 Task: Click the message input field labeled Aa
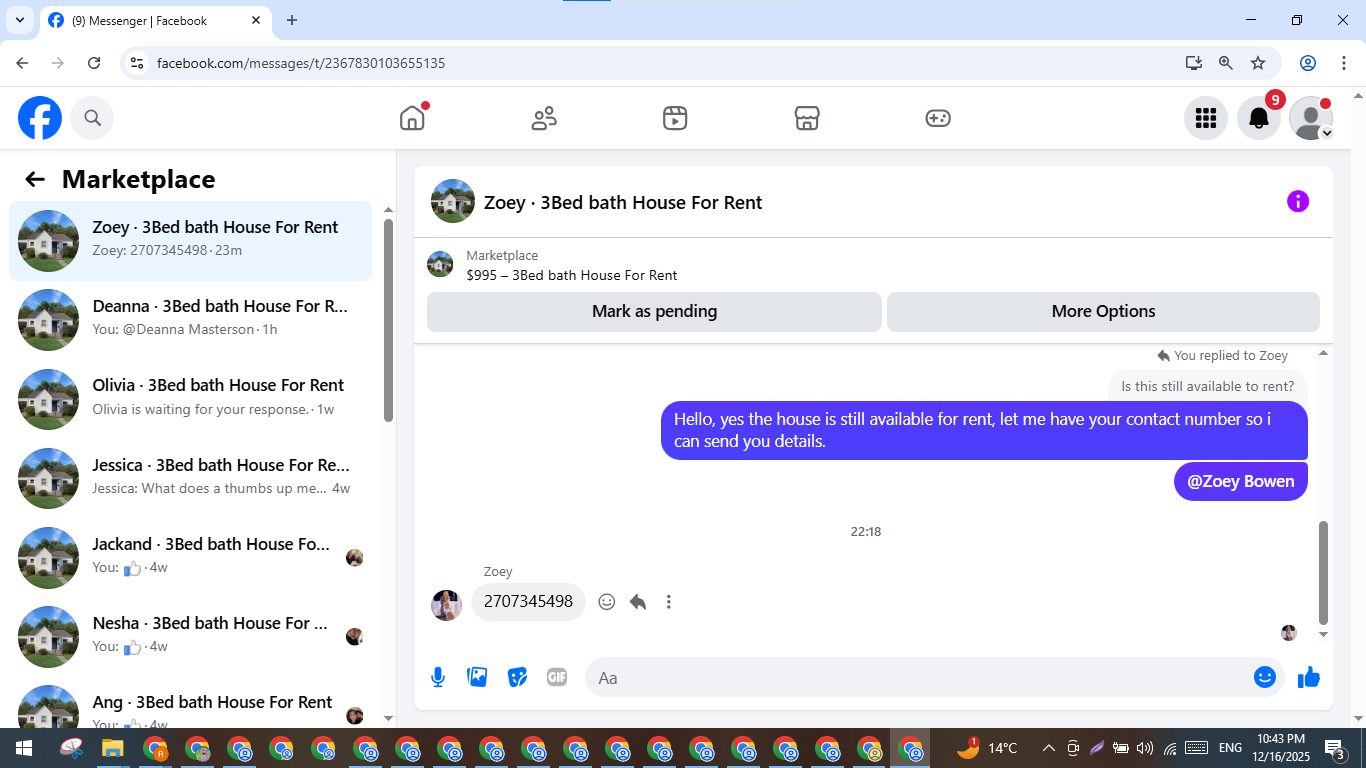(916, 678)
